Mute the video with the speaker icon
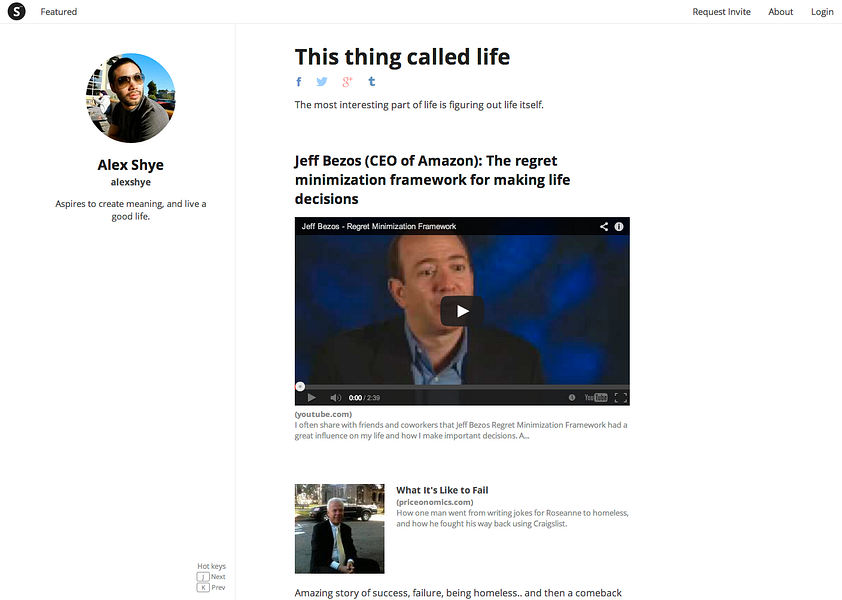Image resolution: width=842 pixels, height=600 pixels. click(x=335, y=397)
